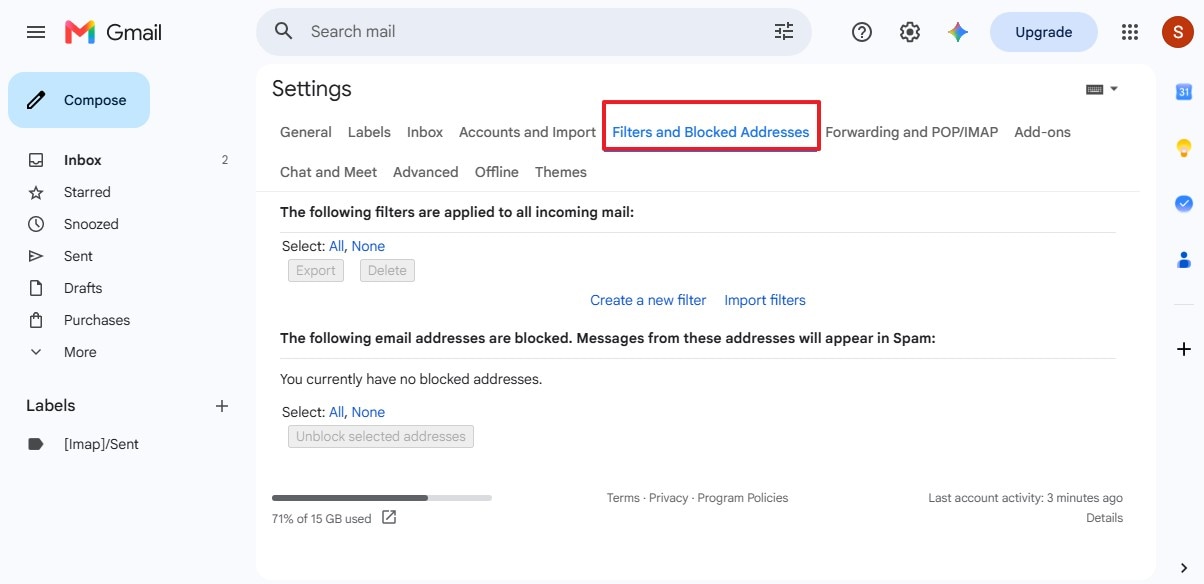Open the Inbox settings tab
This screenshot has width=1204, height=584.
pos(425,132)
